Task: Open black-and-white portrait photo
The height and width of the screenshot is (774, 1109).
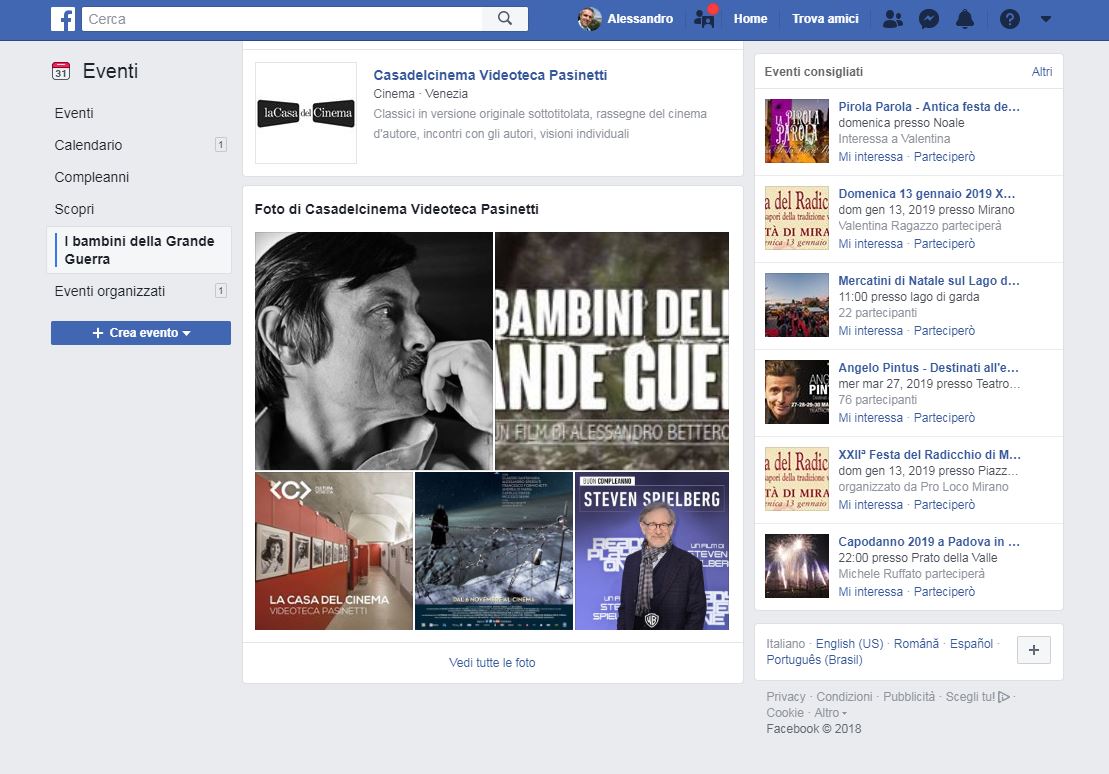Action: coord(373,351)
